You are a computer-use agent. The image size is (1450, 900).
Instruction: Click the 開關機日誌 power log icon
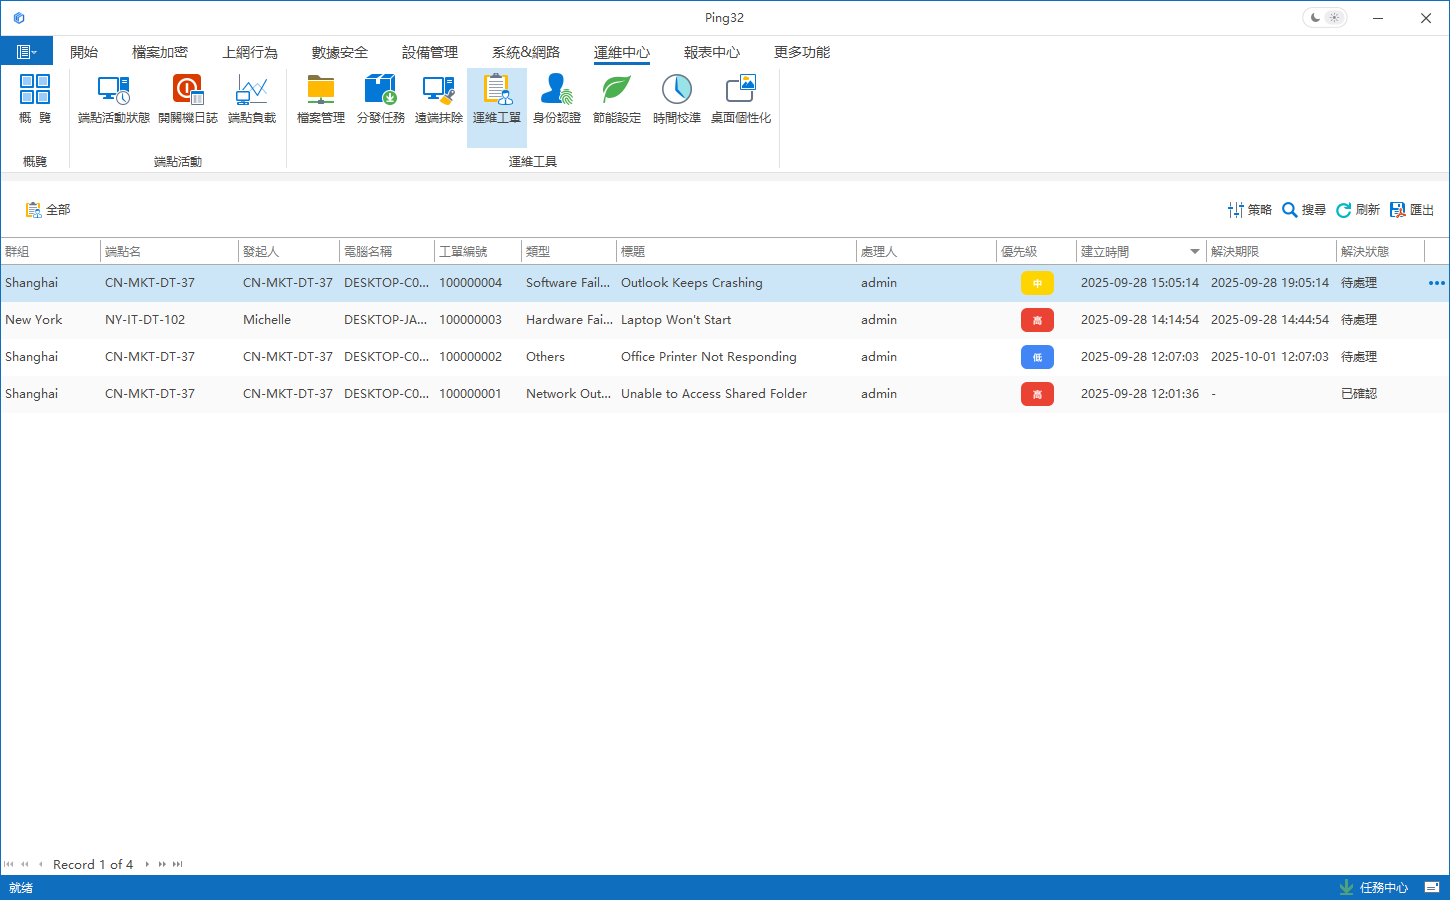[187, 99]
